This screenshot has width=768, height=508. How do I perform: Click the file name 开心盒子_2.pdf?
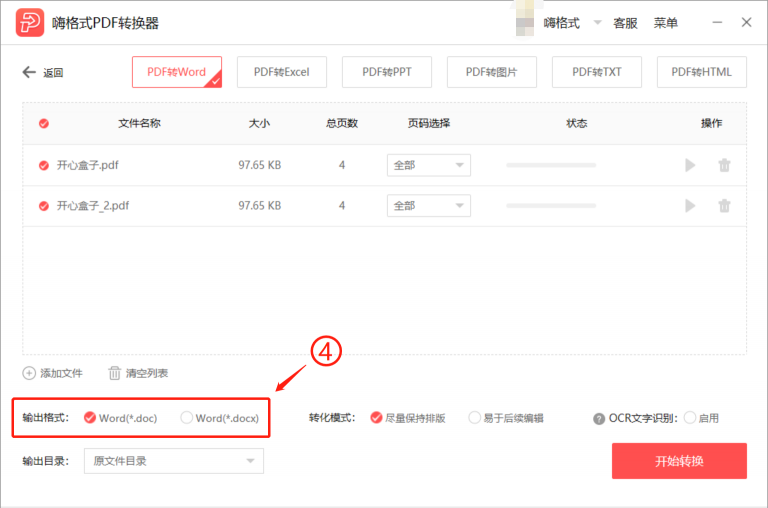pyautogui.click(x=93, y=206)
